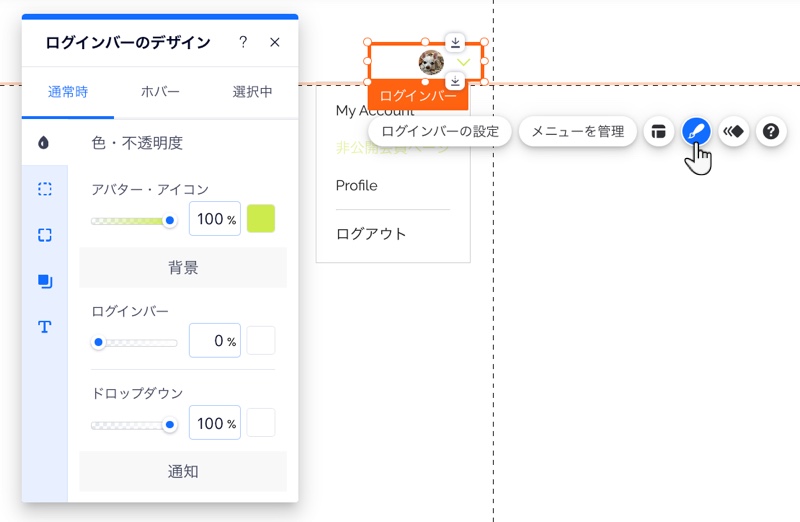The width and height of the screenshot is (800, 522).
Task: Open the shadow design icon in sidebar
Action: pyautogui.click(x=45, y=281)
